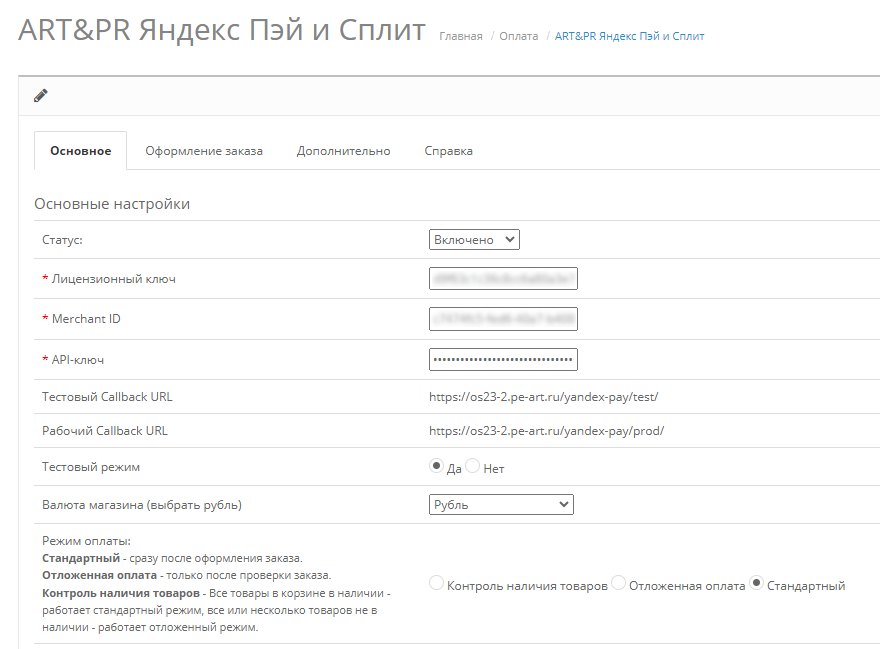Click the page title ART&PR Яндекс Пэй и Сплит
The image size is (880, 649).
222,30
